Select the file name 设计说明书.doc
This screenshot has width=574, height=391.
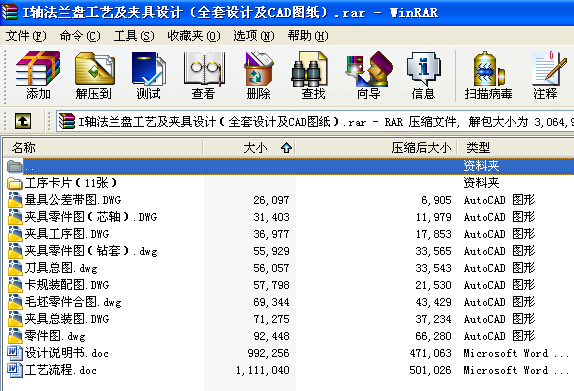pyautogui.click(x=67, y=353)
